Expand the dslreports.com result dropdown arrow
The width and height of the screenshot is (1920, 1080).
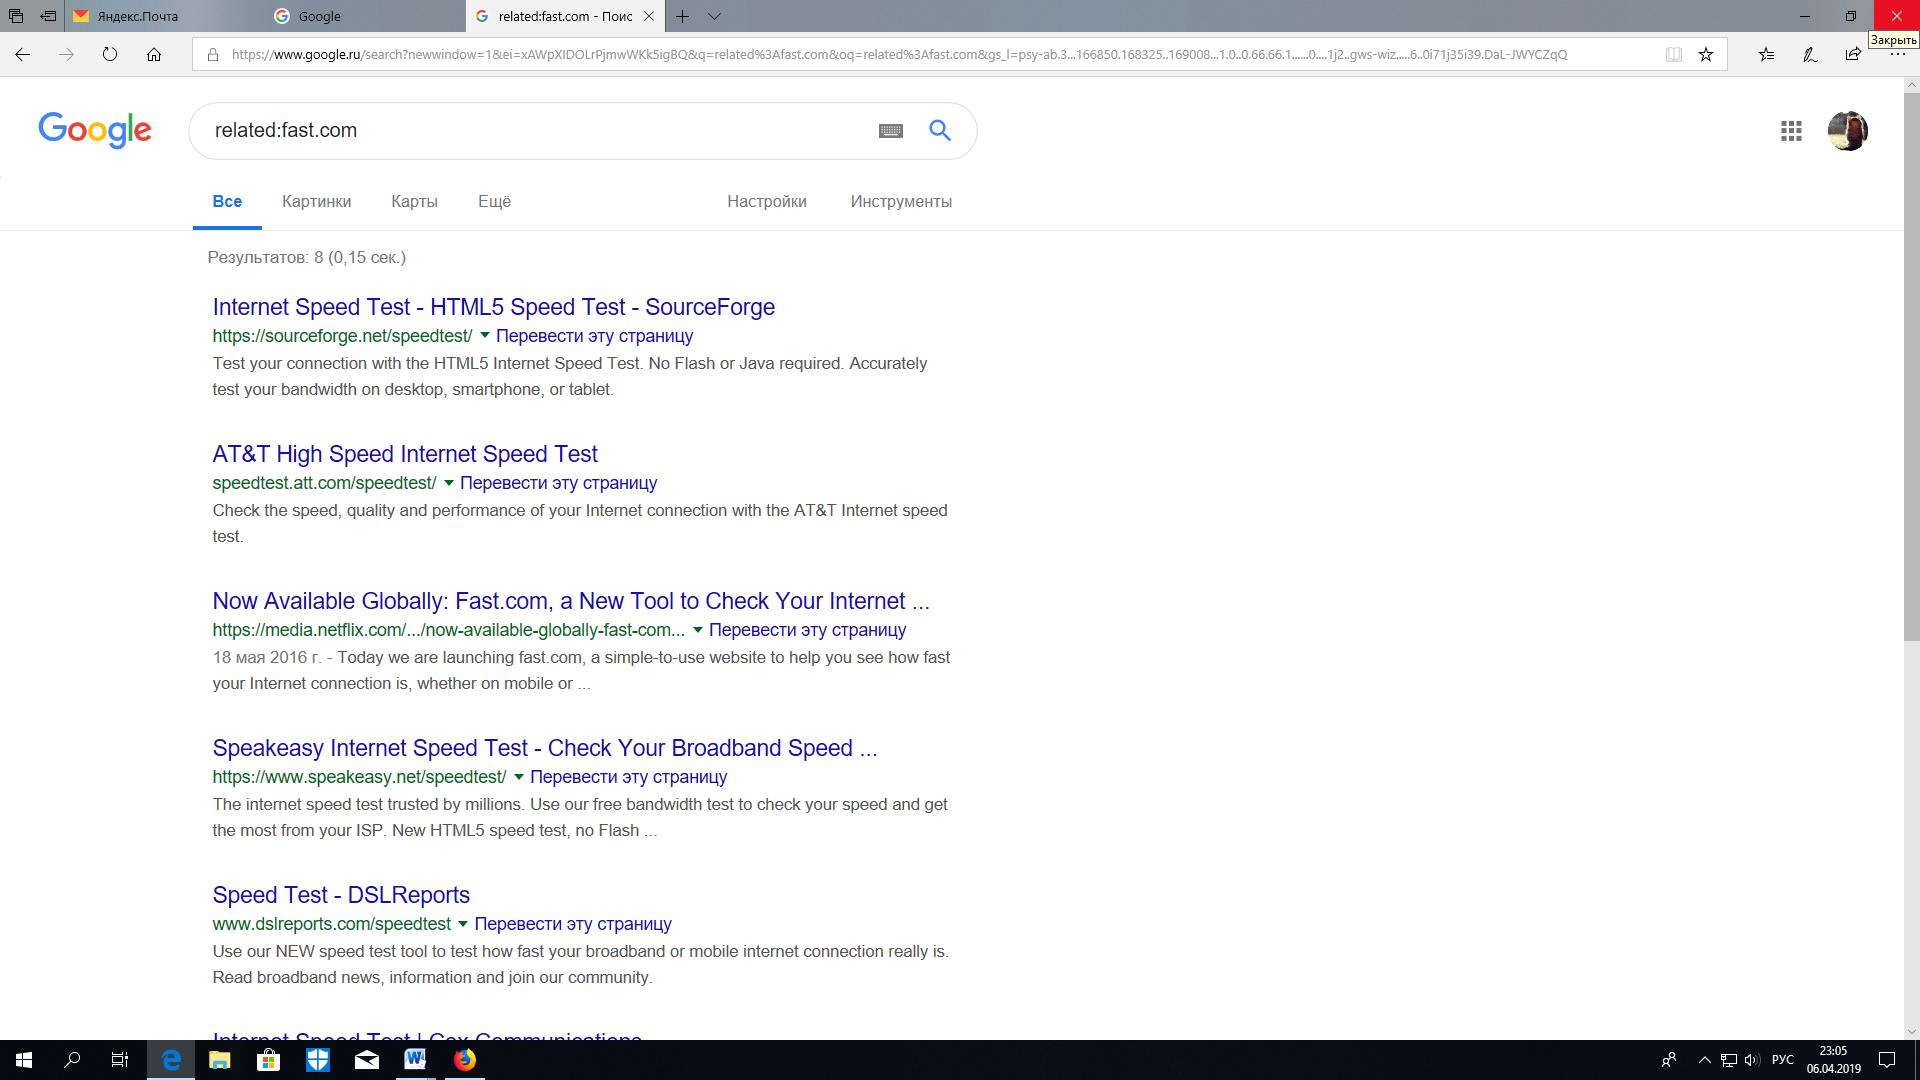463,924
